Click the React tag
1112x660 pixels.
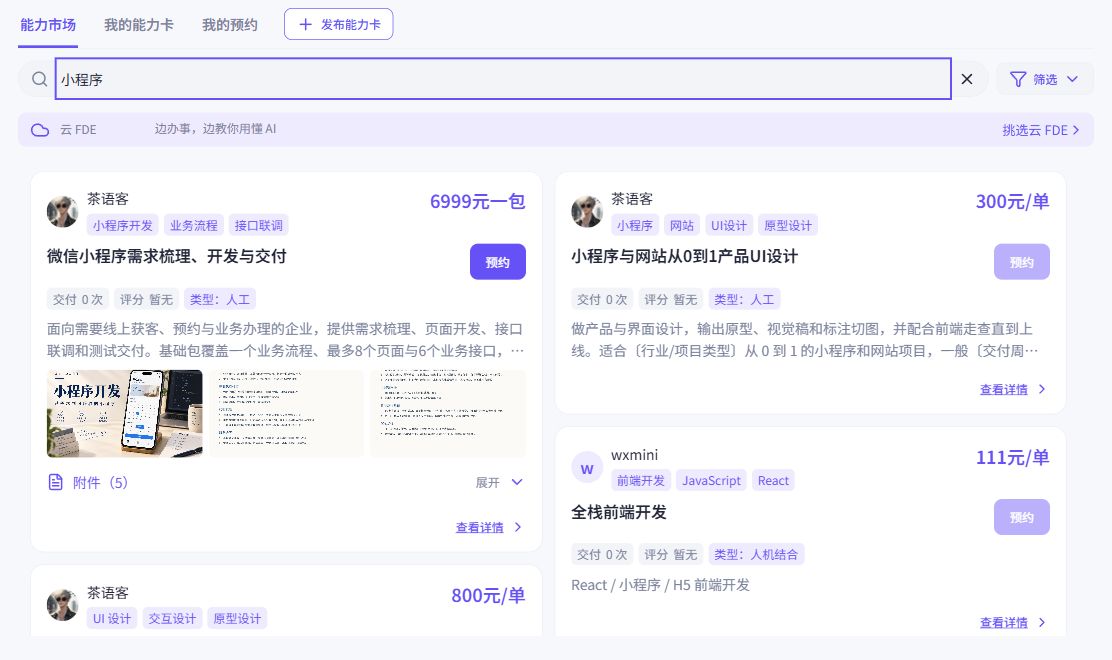coord(773,481)
